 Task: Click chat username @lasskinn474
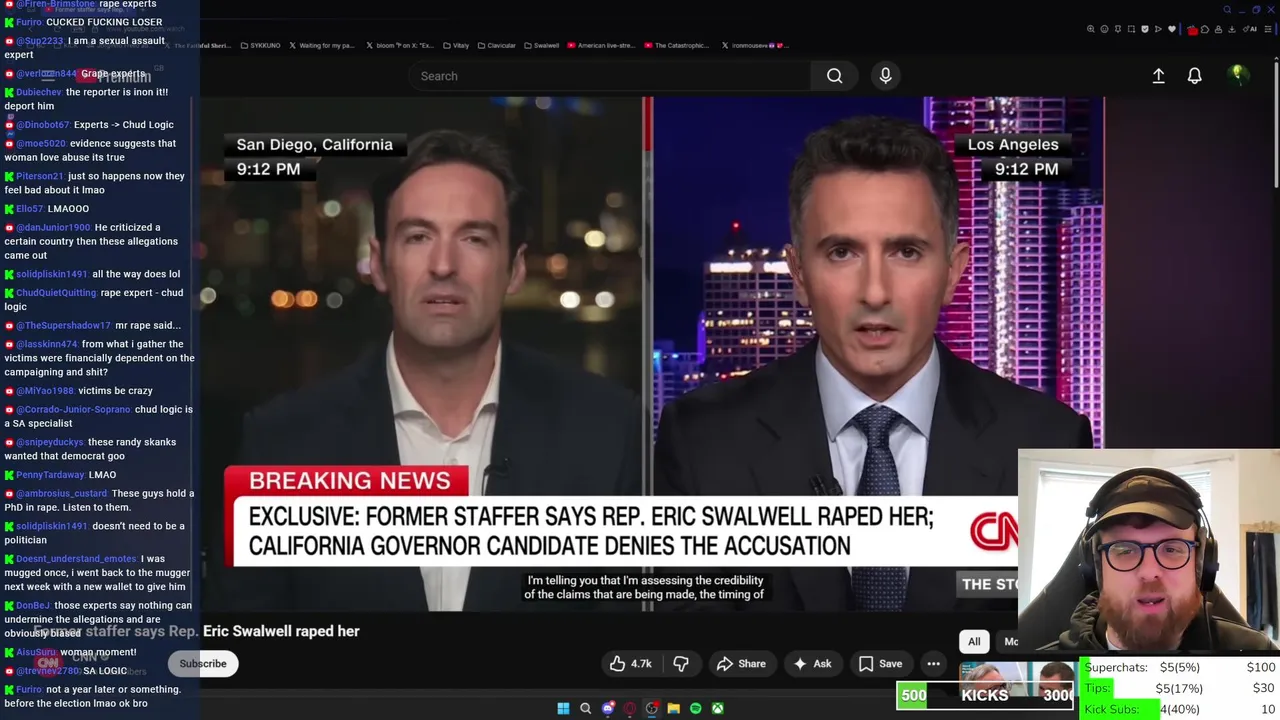pyautogui.click(x=47, y=344)
